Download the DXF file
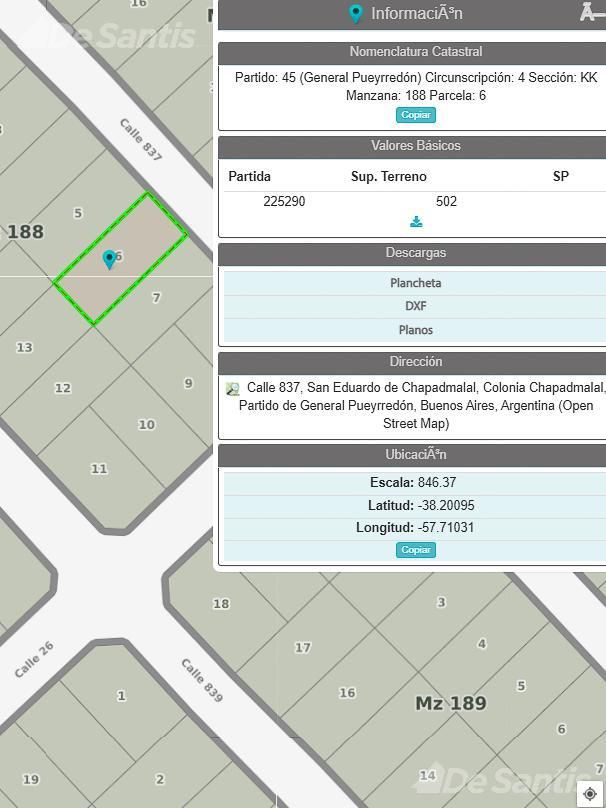Viewport: 606px width, 808px height. [415, 306]
